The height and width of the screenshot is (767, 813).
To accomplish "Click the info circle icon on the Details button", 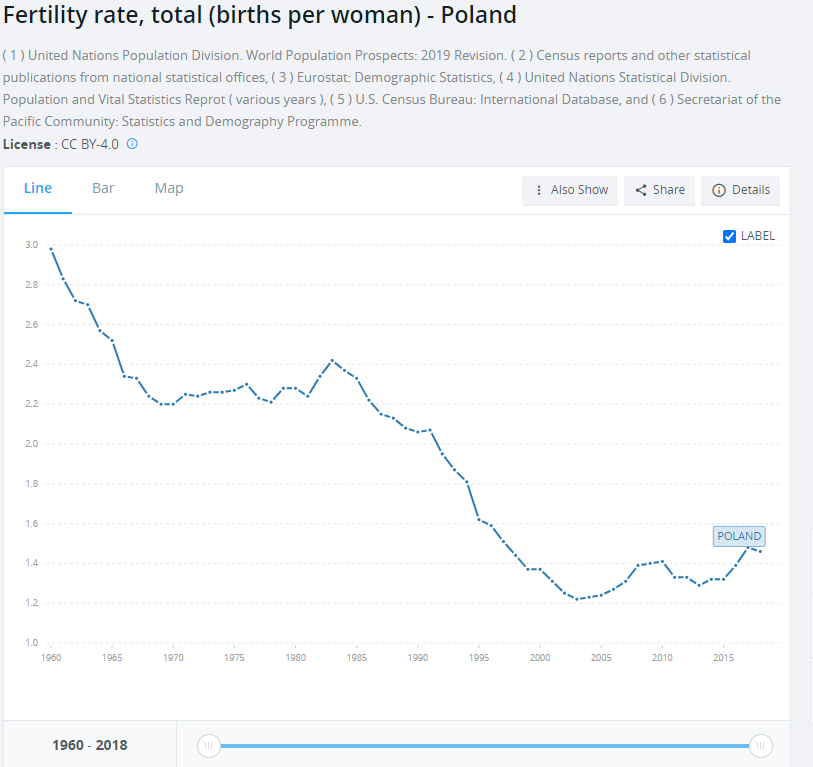I will point(718,190).
